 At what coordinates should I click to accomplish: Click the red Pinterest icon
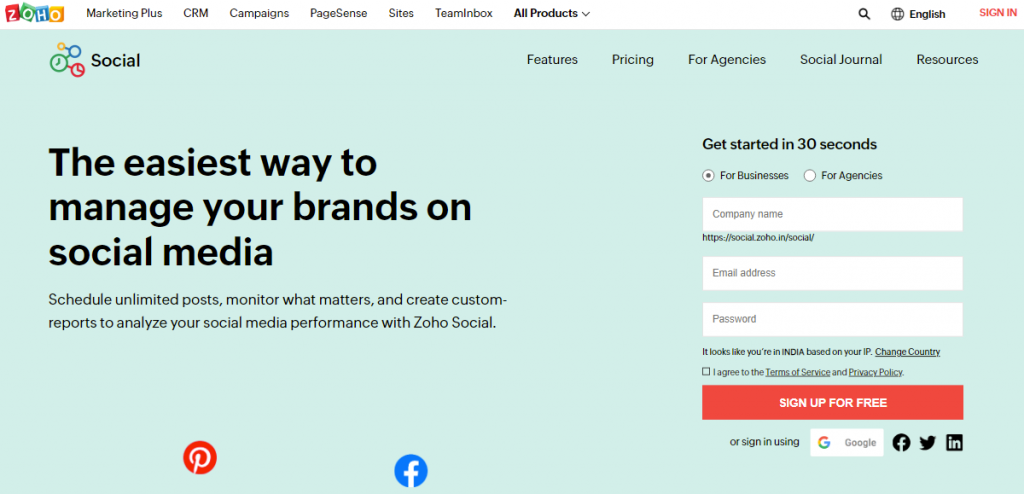200,458
